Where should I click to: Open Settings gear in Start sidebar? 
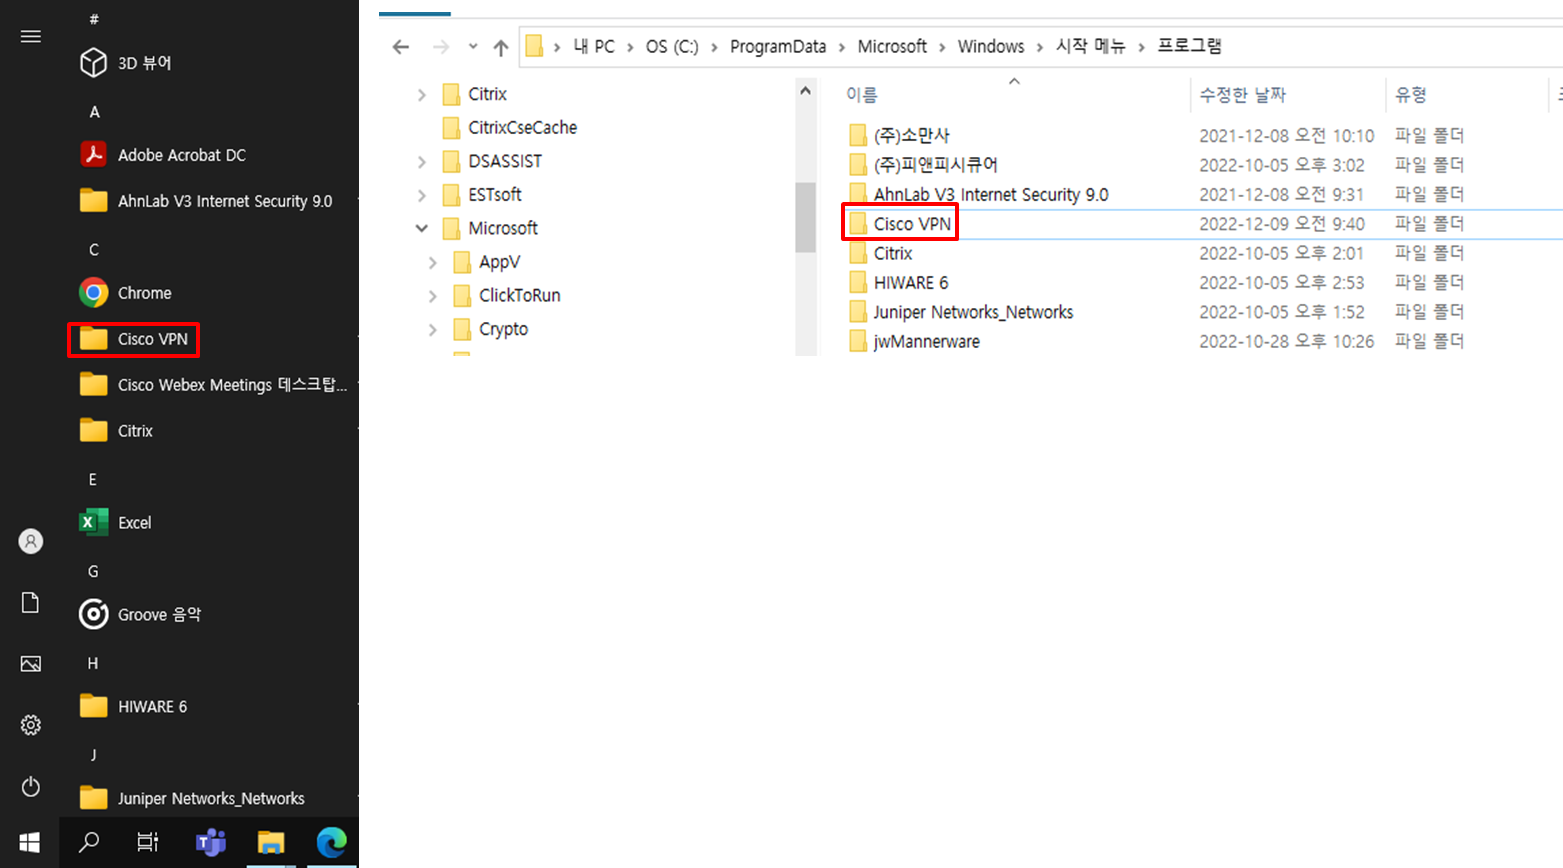pos(31,725)
